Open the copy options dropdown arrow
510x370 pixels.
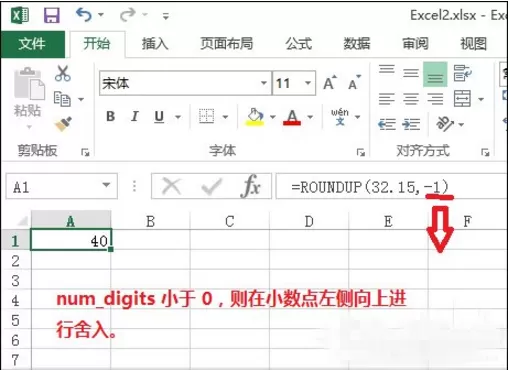81,99
